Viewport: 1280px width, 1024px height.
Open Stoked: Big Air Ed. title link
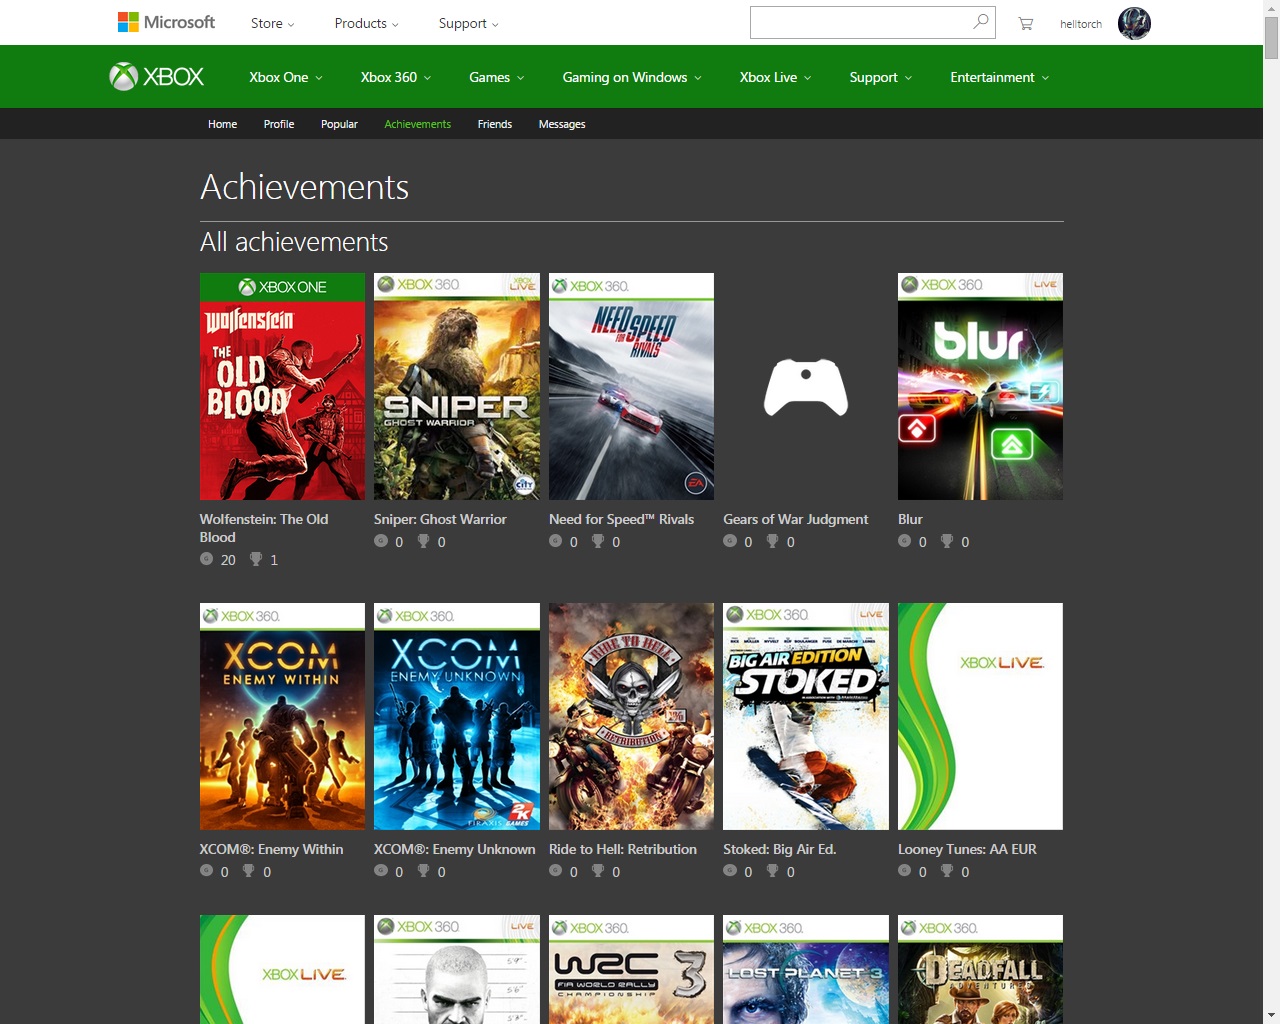pyautogui.click(x=779, y=849)
